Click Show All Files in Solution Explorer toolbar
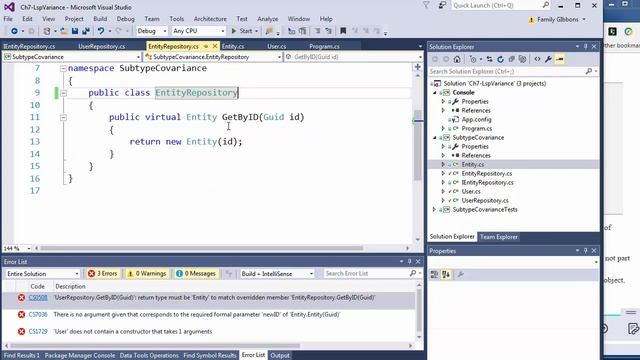Viewport: 640px width, 360px height. [x=522, y=59]
